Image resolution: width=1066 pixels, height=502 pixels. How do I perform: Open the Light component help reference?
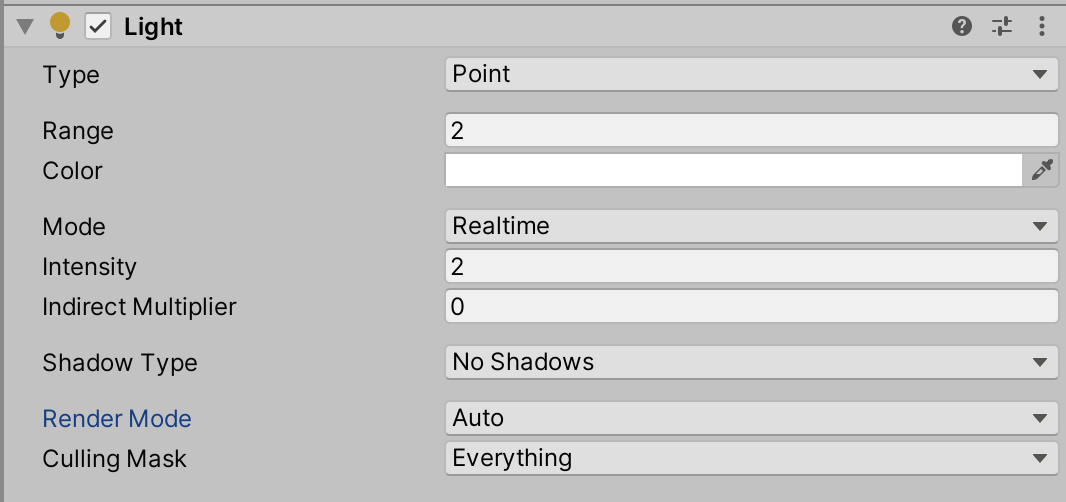coord(962,27)
